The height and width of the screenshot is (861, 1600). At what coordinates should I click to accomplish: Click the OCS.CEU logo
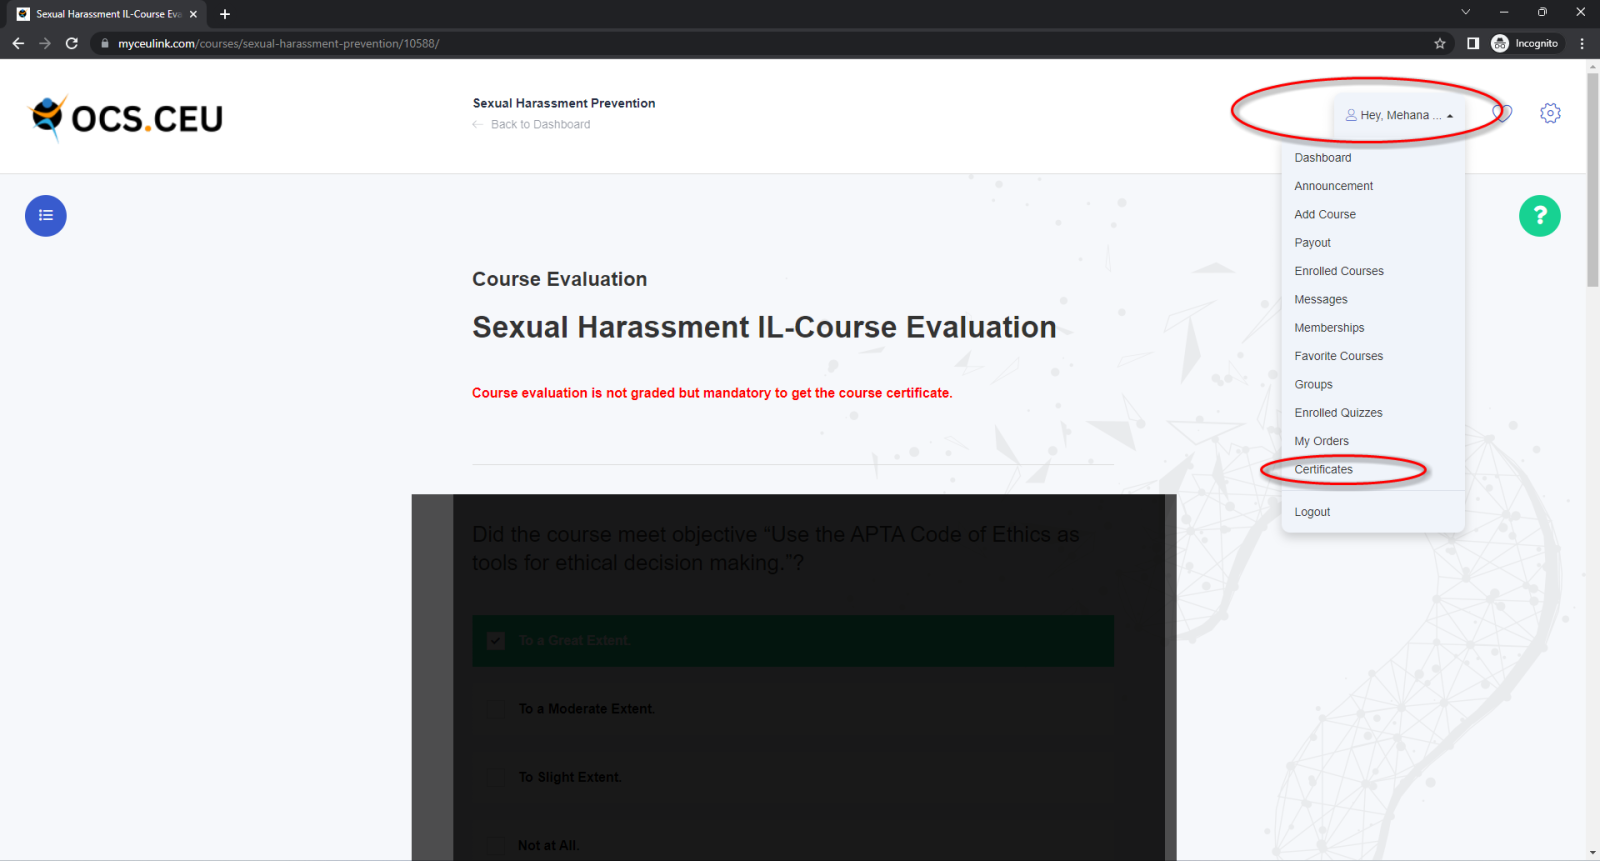[x=127, y=118]
